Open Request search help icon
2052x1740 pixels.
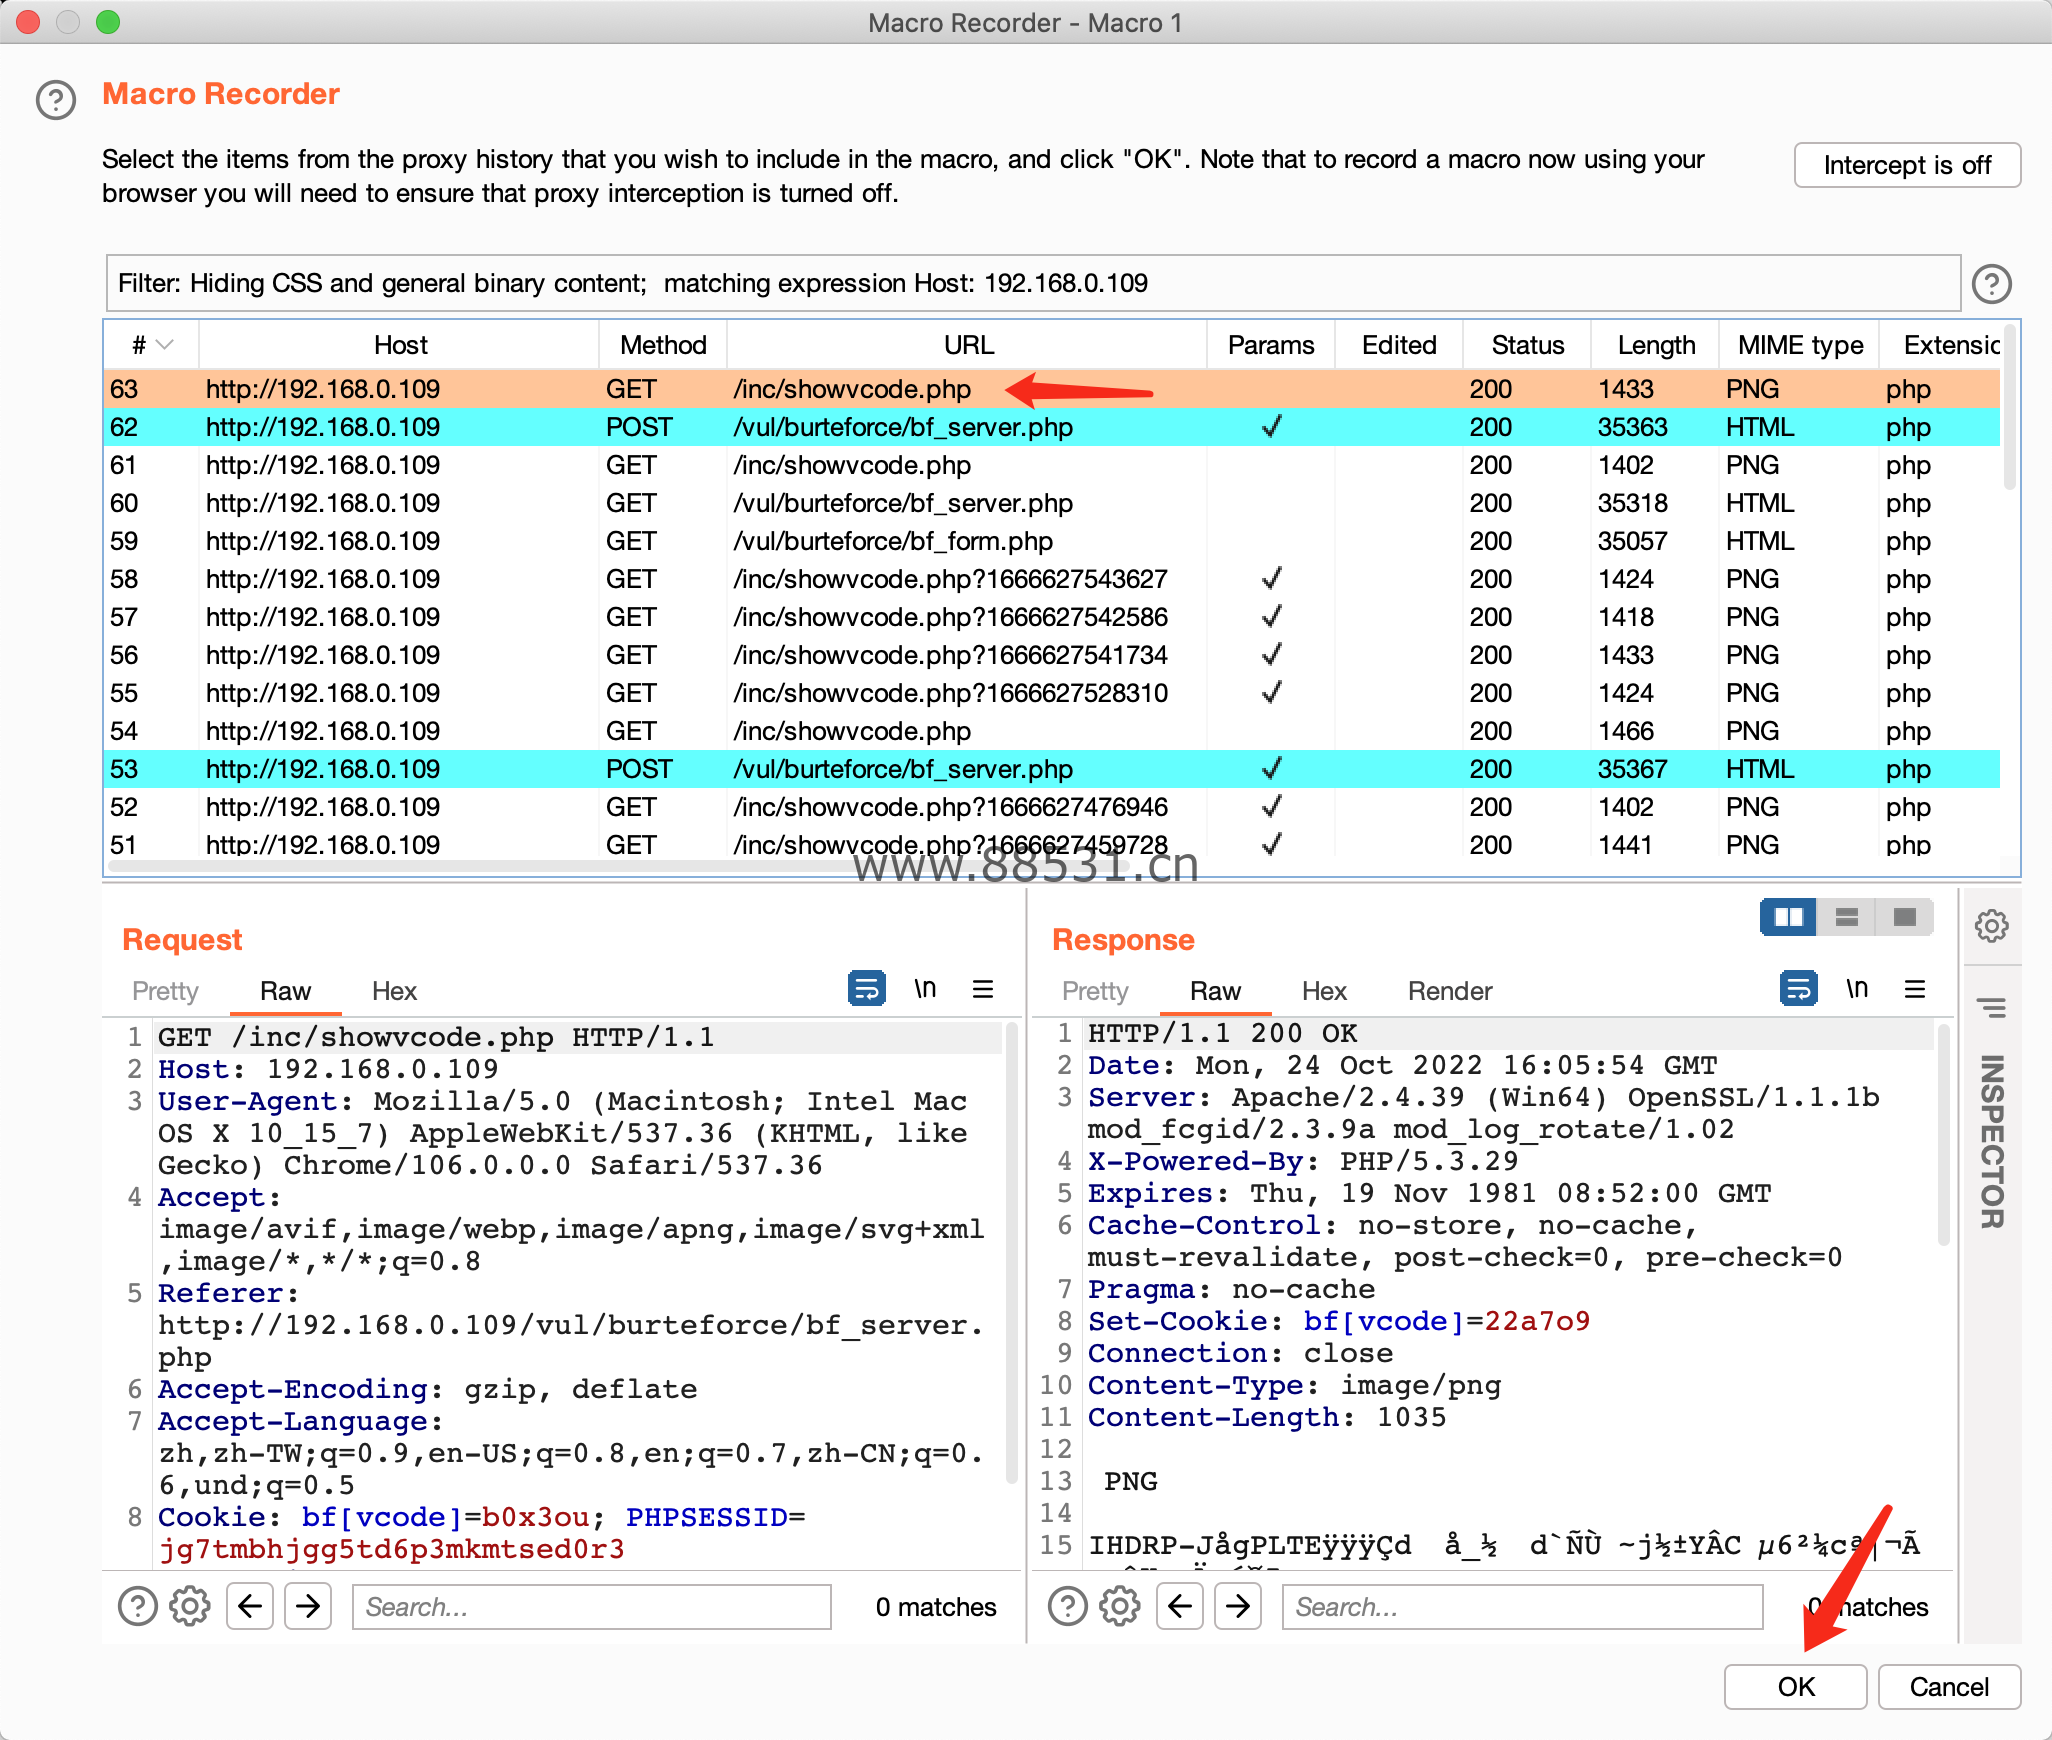[138, 1607]
